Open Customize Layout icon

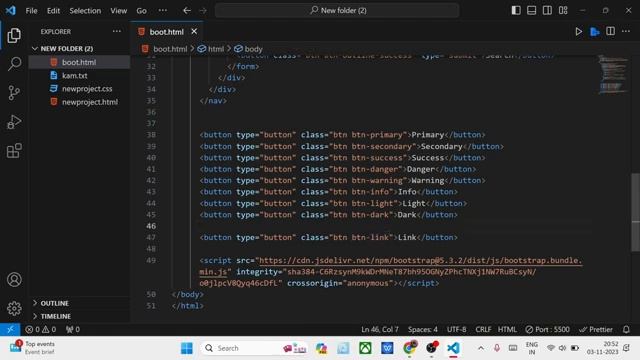click(x=563, y=10)
